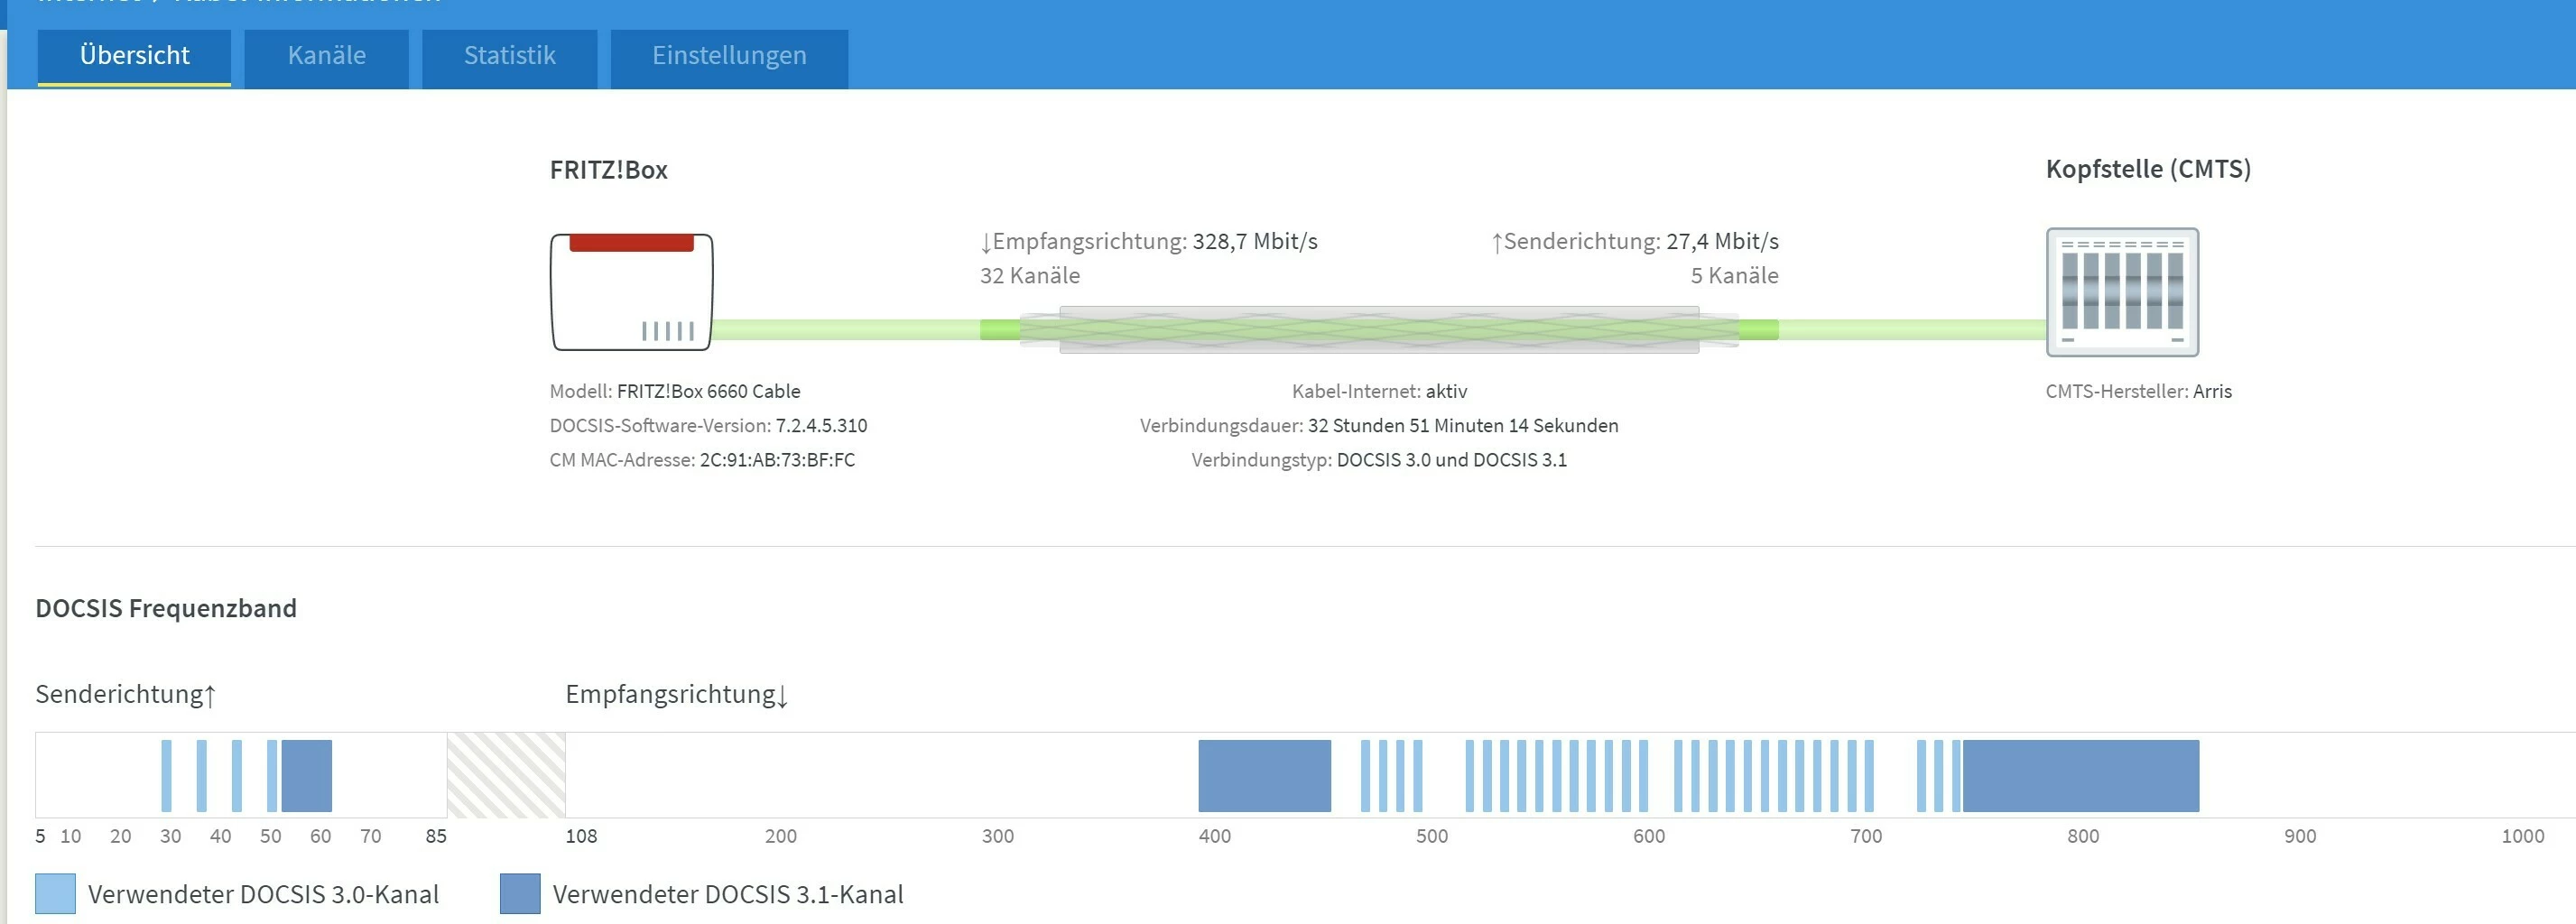Click the 108 MHz axis label
Image resolution: width=2576 pixels, height=924 pixels.
pyautogui.click(x=581, y=836)
